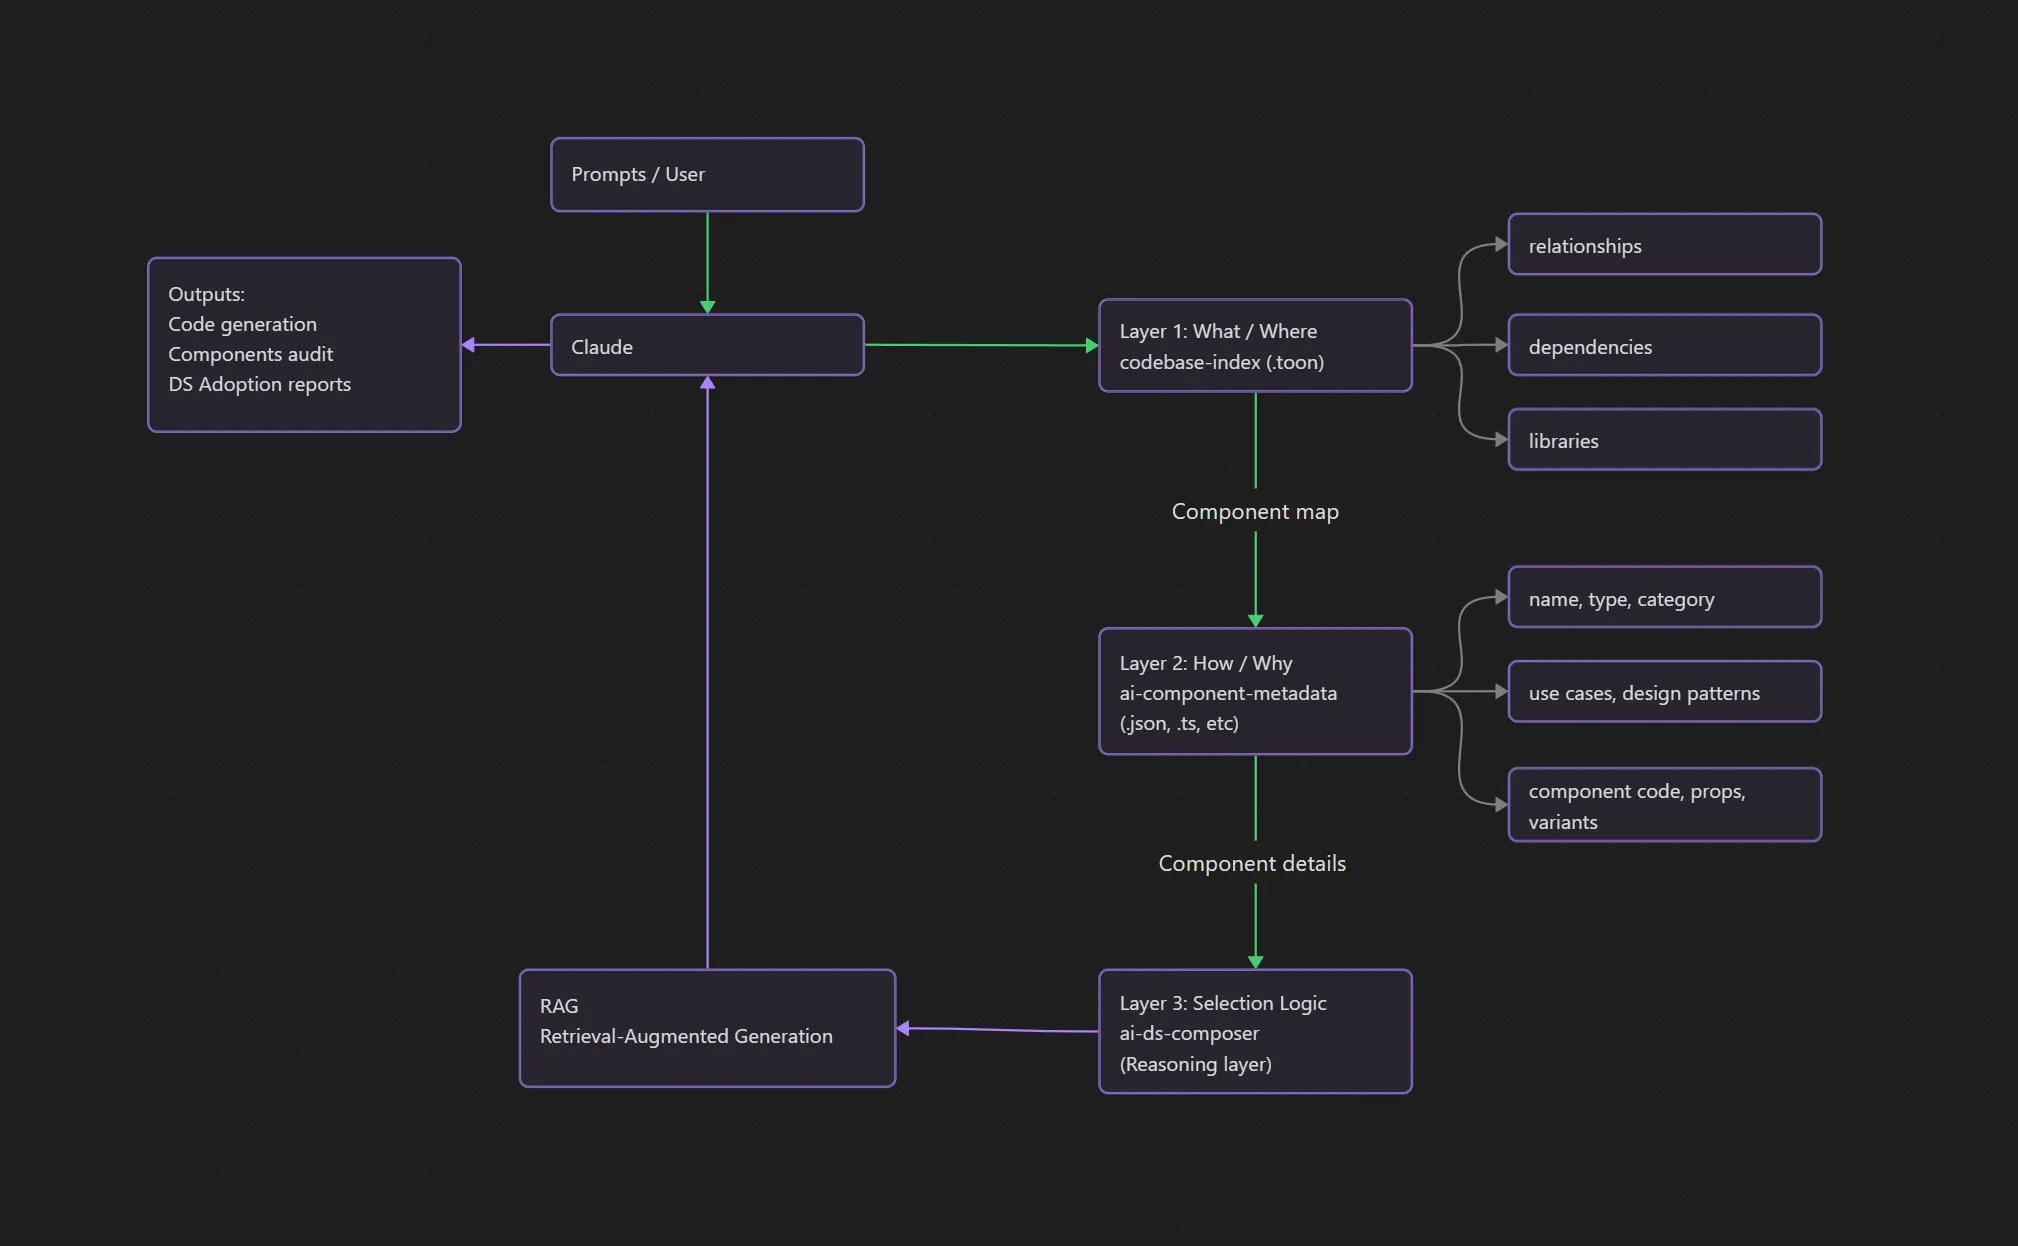Click the Claude node box
This screenshot has width=2018, height=1246.
[x=707, y=346]
